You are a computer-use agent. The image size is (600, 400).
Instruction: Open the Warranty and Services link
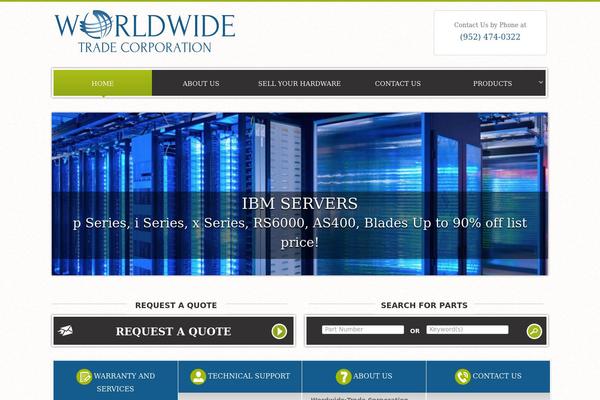(x=124, y=382)
